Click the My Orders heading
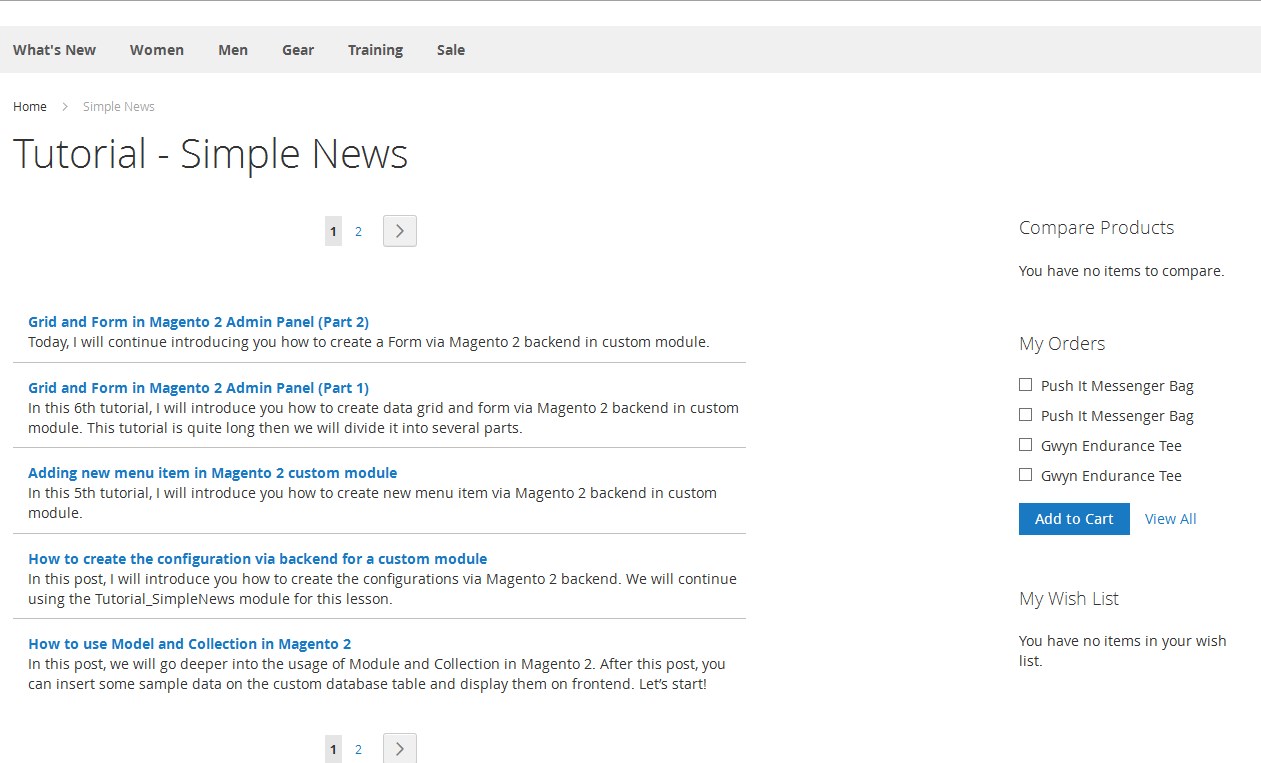This screenshot has width=1261, height=763. (1062, 344)
